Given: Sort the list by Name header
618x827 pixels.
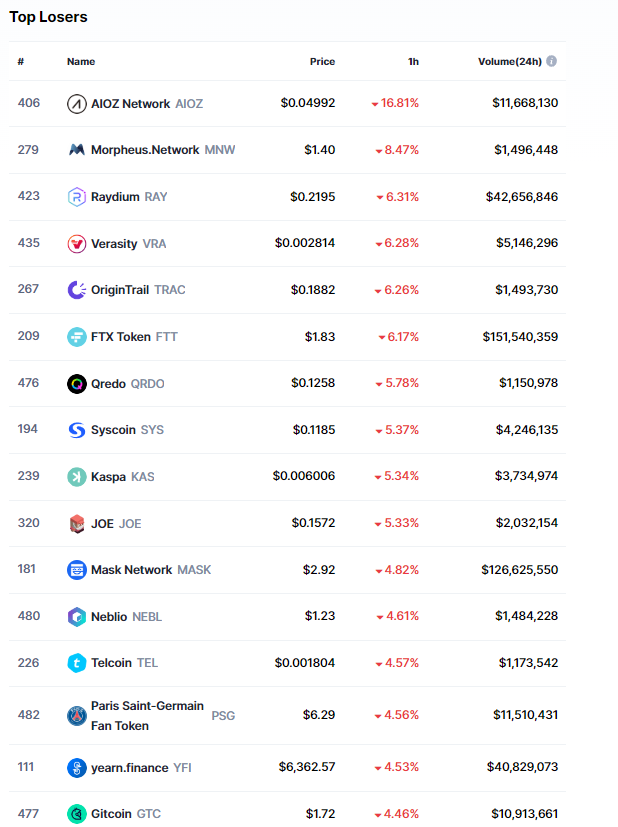Looking at the screenshot, I should 81,61.
